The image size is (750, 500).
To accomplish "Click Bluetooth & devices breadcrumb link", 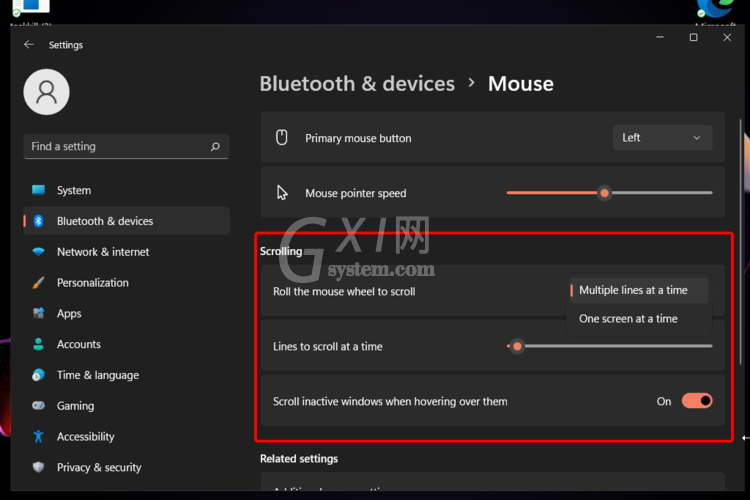I will click(x=357, y=84).
